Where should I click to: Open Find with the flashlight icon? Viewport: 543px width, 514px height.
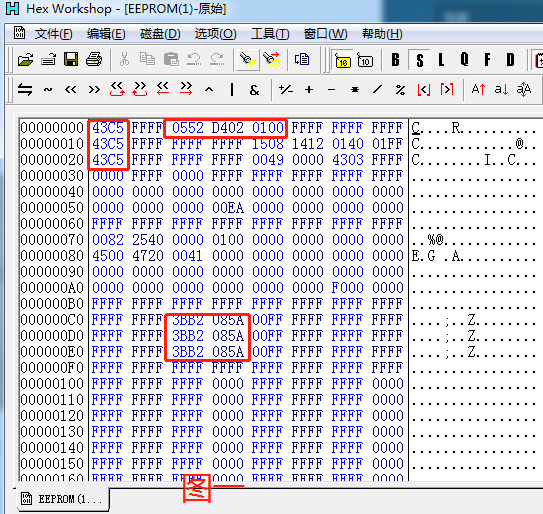(x=248, y=60)
